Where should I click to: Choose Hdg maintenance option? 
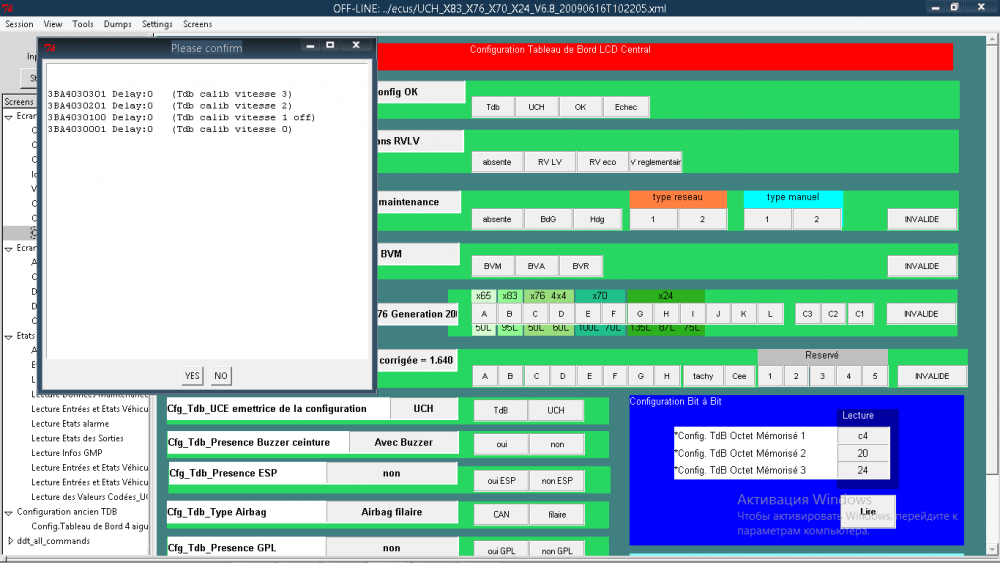(597, 219)
